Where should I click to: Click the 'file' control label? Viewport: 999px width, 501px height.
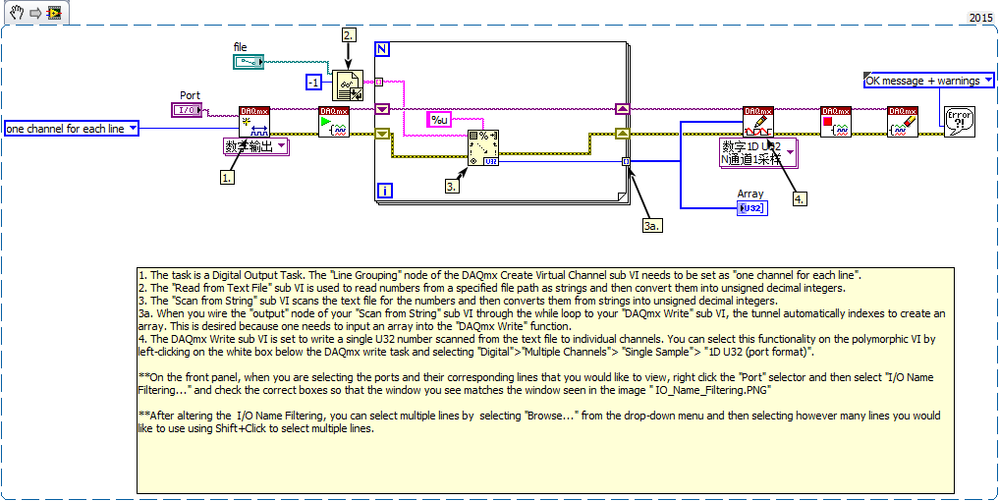pyautogui.click(x=240, y=47)
